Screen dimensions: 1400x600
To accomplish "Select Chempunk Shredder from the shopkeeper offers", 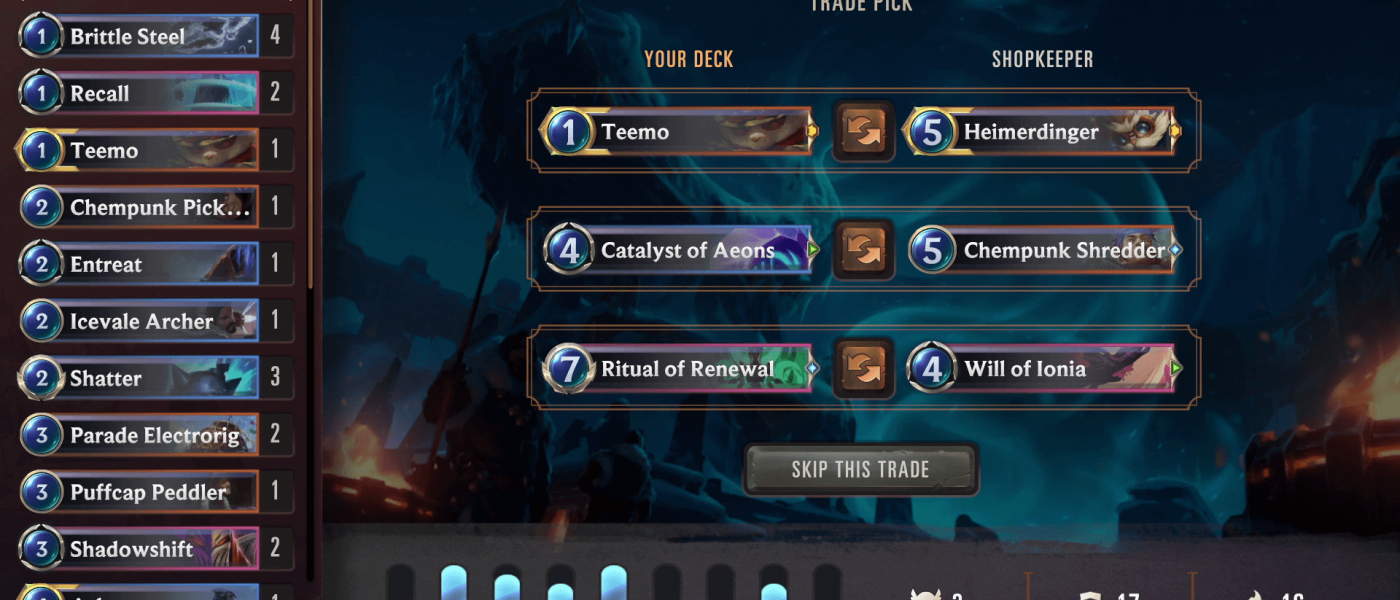I will (1040, 250).
